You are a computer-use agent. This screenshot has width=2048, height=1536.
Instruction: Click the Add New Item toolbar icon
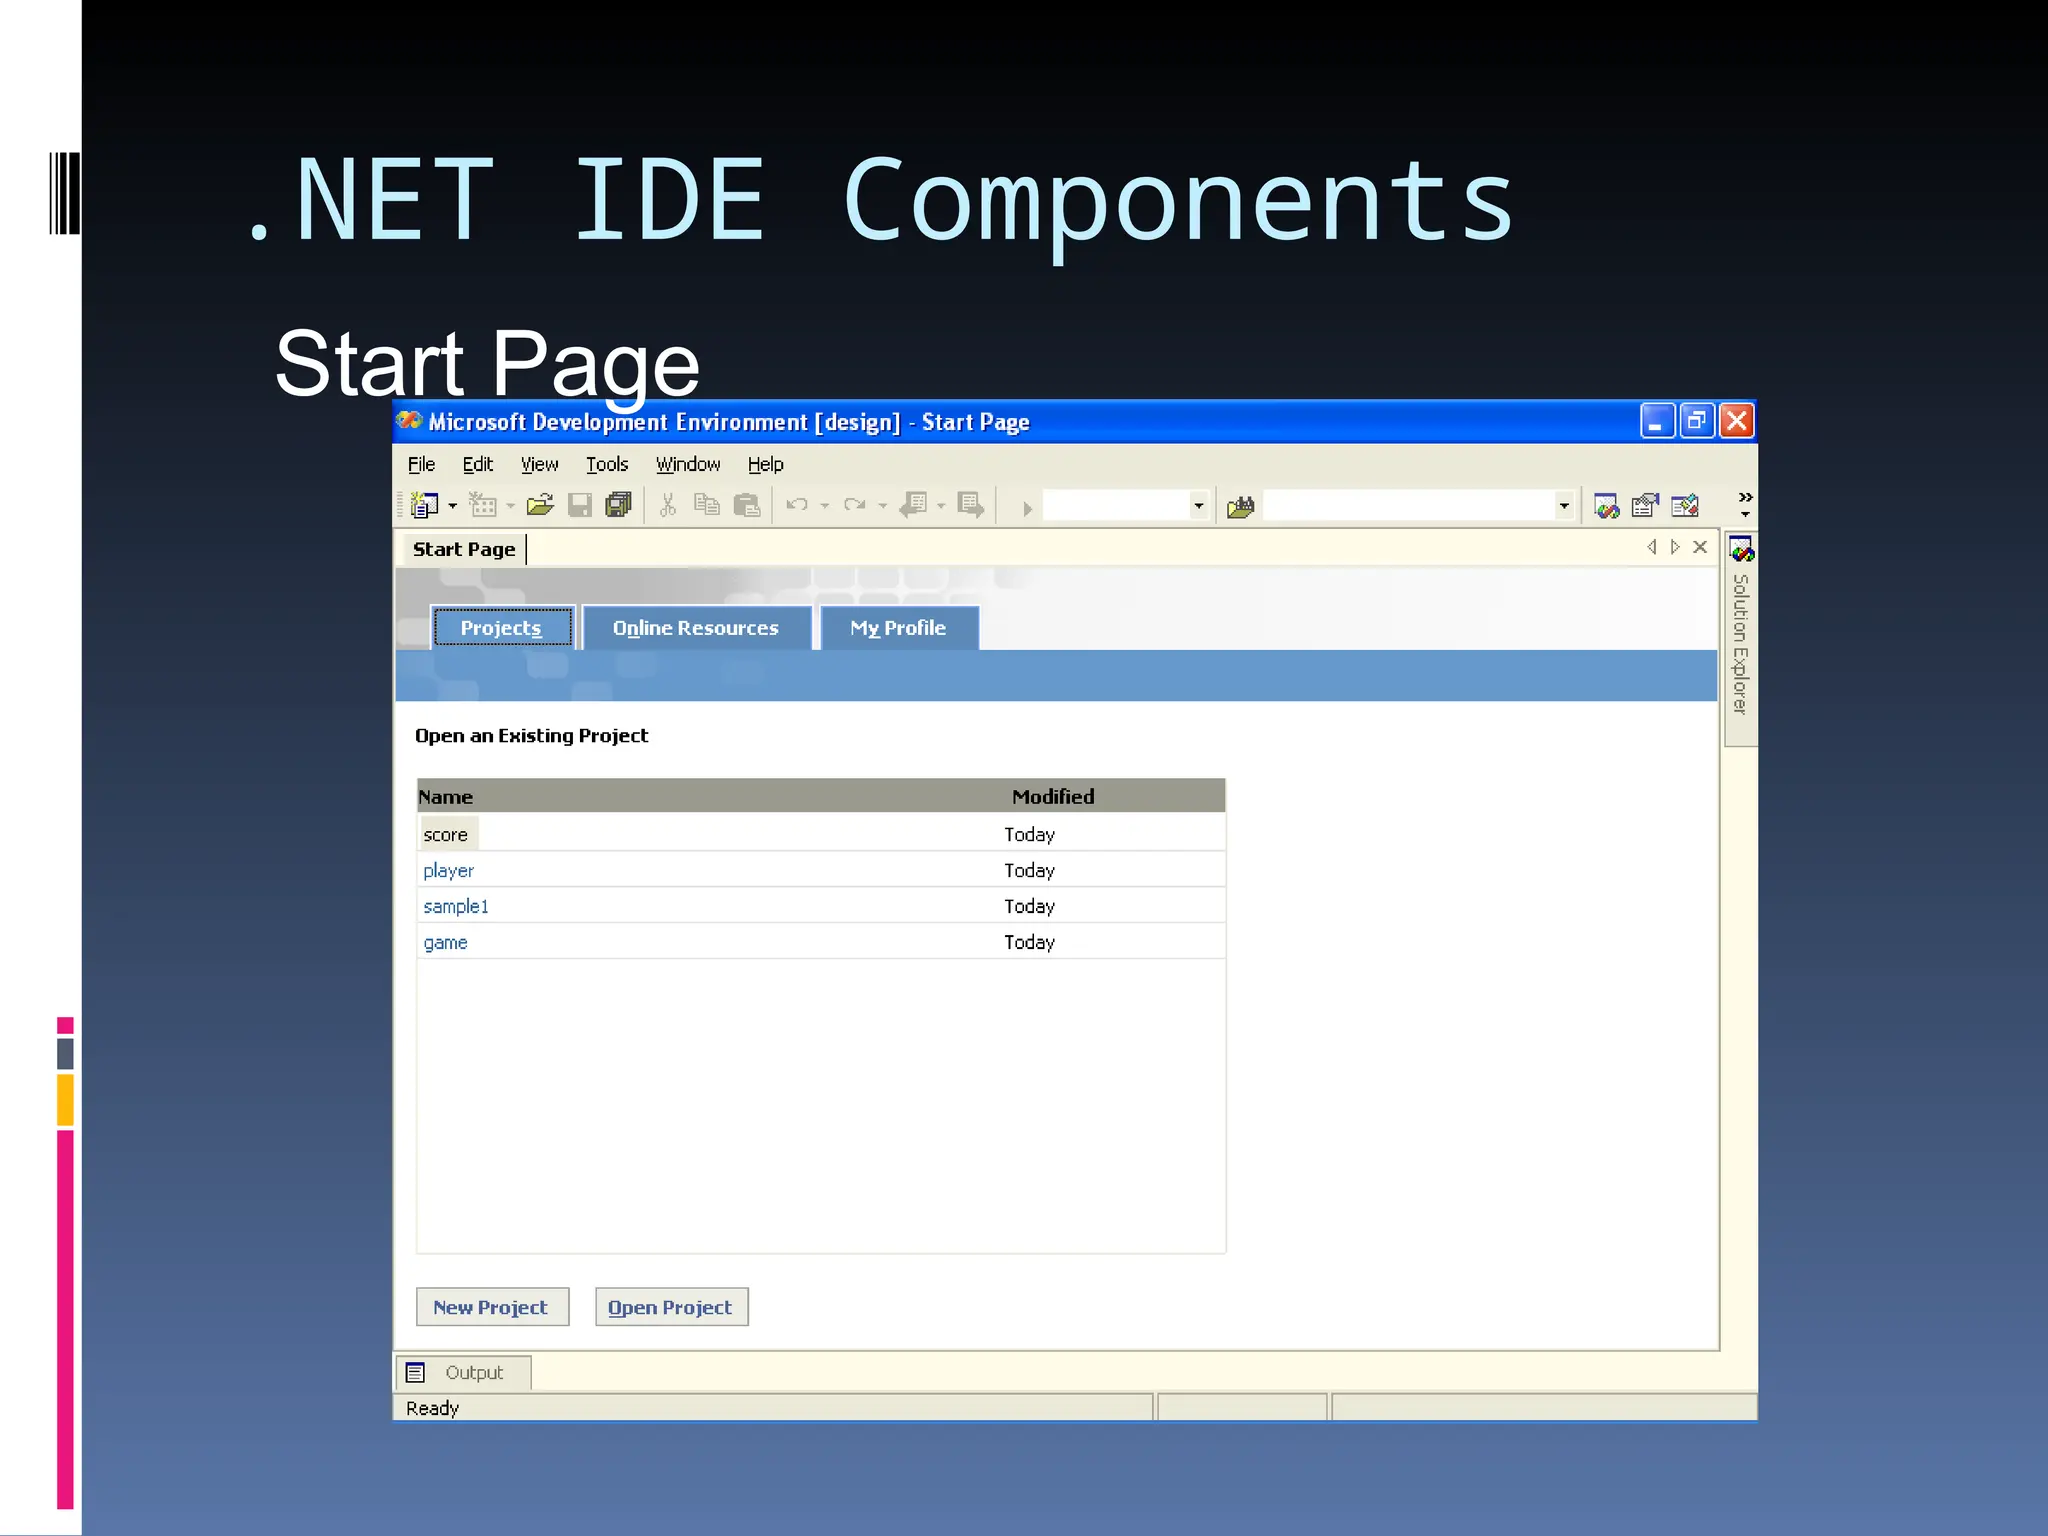pos(483,506)
